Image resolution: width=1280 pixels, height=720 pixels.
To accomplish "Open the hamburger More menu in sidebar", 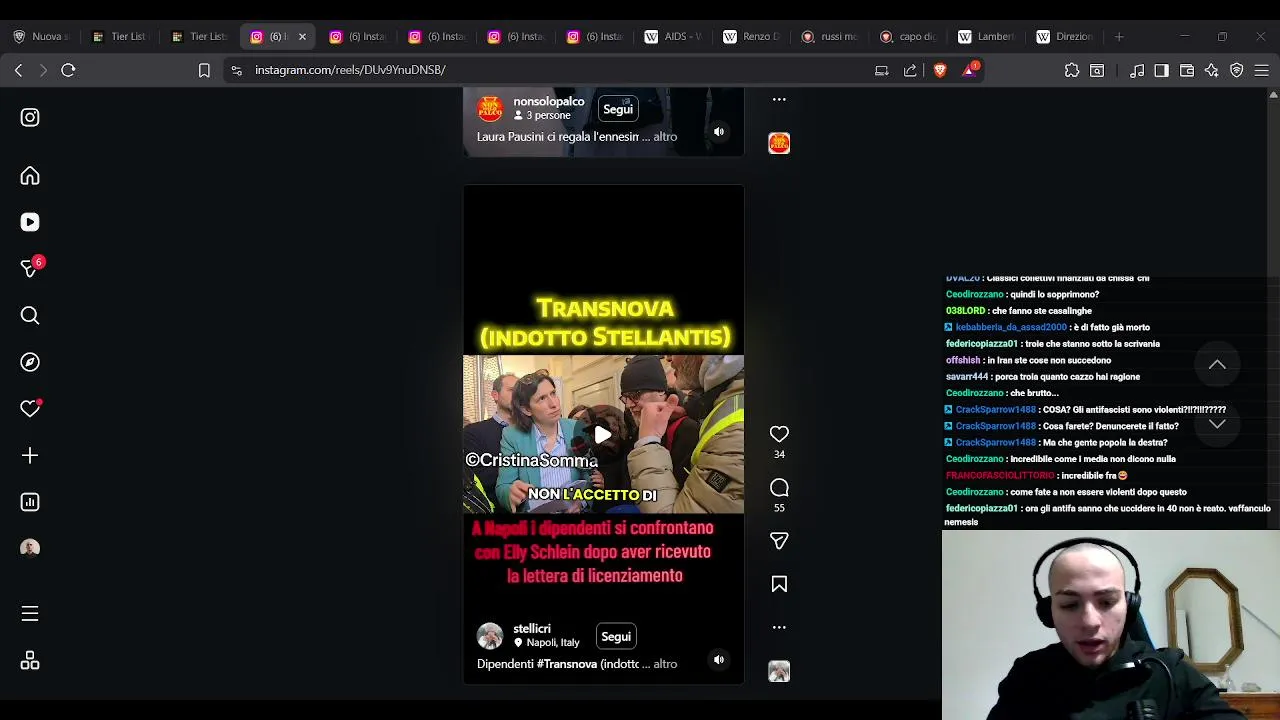I will 30,614.
